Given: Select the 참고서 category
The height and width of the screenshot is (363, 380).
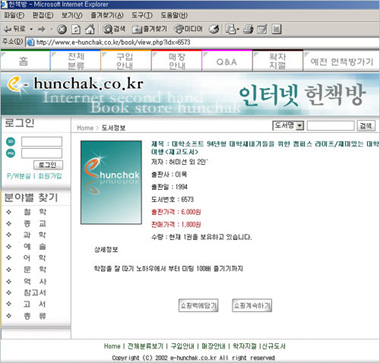Looking at the screenshot, I should 35,293.
